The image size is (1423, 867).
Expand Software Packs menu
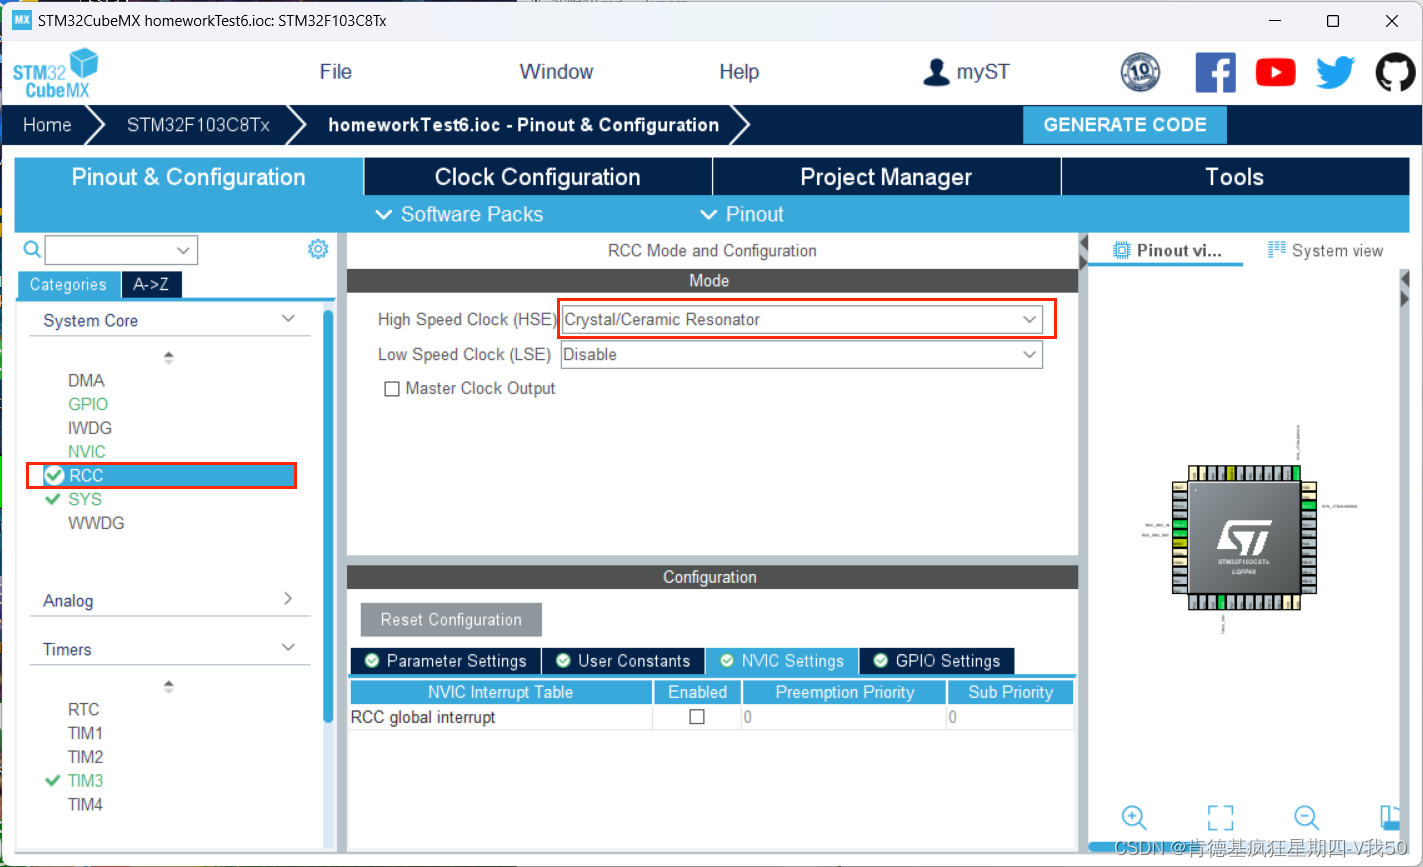pyautogui.click(x=458, y=214)
